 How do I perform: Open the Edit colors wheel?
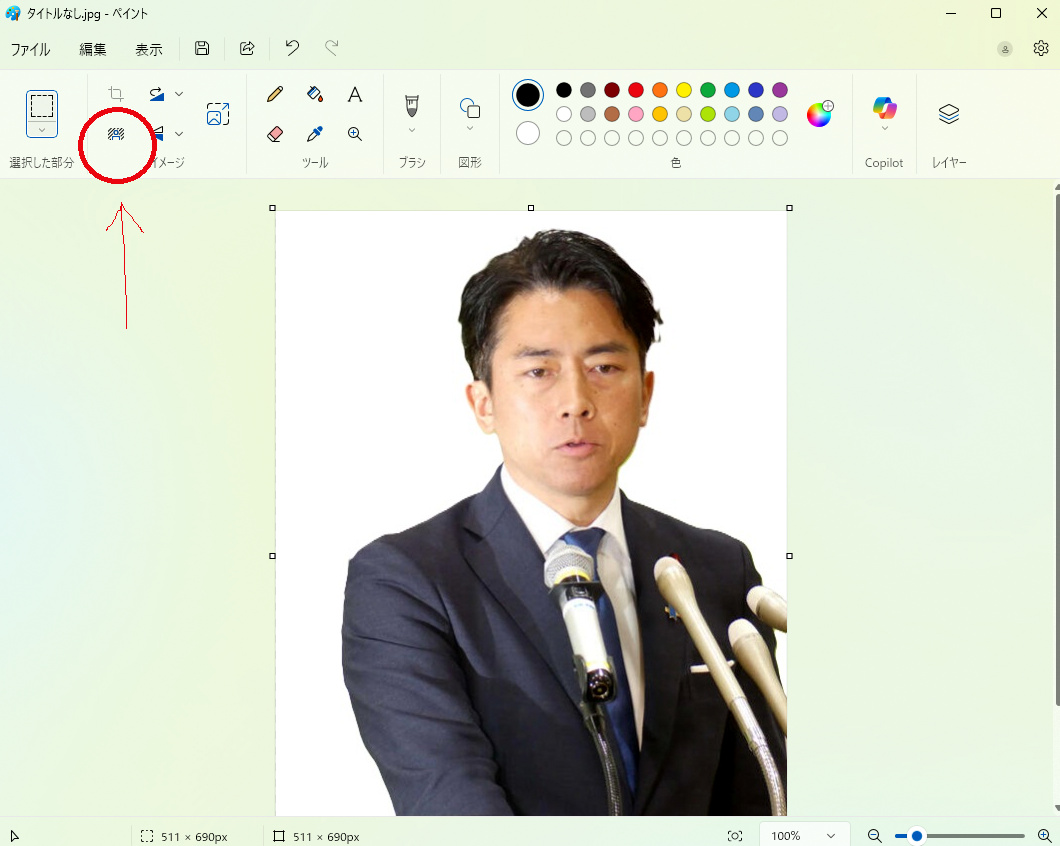coord(819,114)
